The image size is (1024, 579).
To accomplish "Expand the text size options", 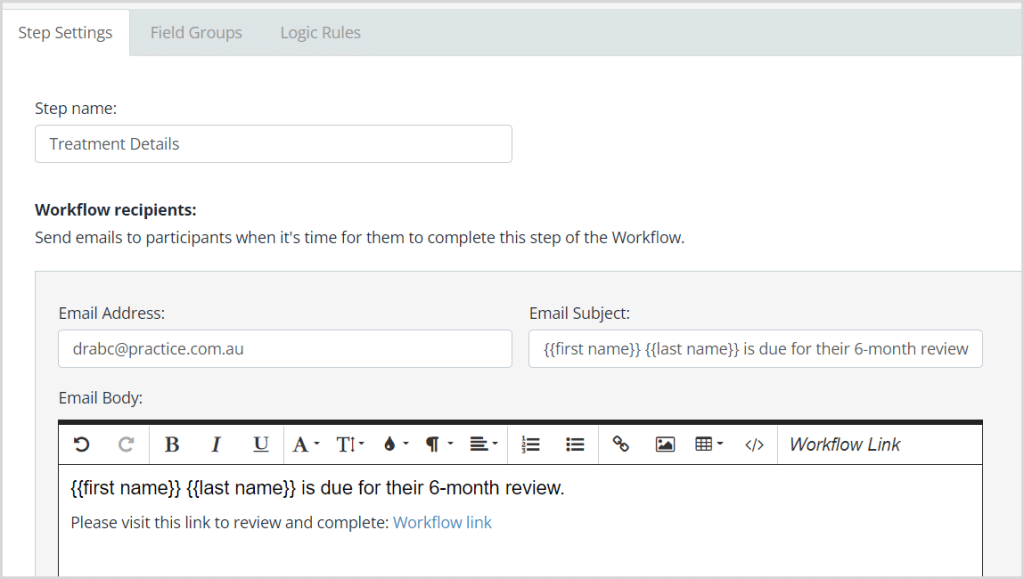I will [348, 444].
